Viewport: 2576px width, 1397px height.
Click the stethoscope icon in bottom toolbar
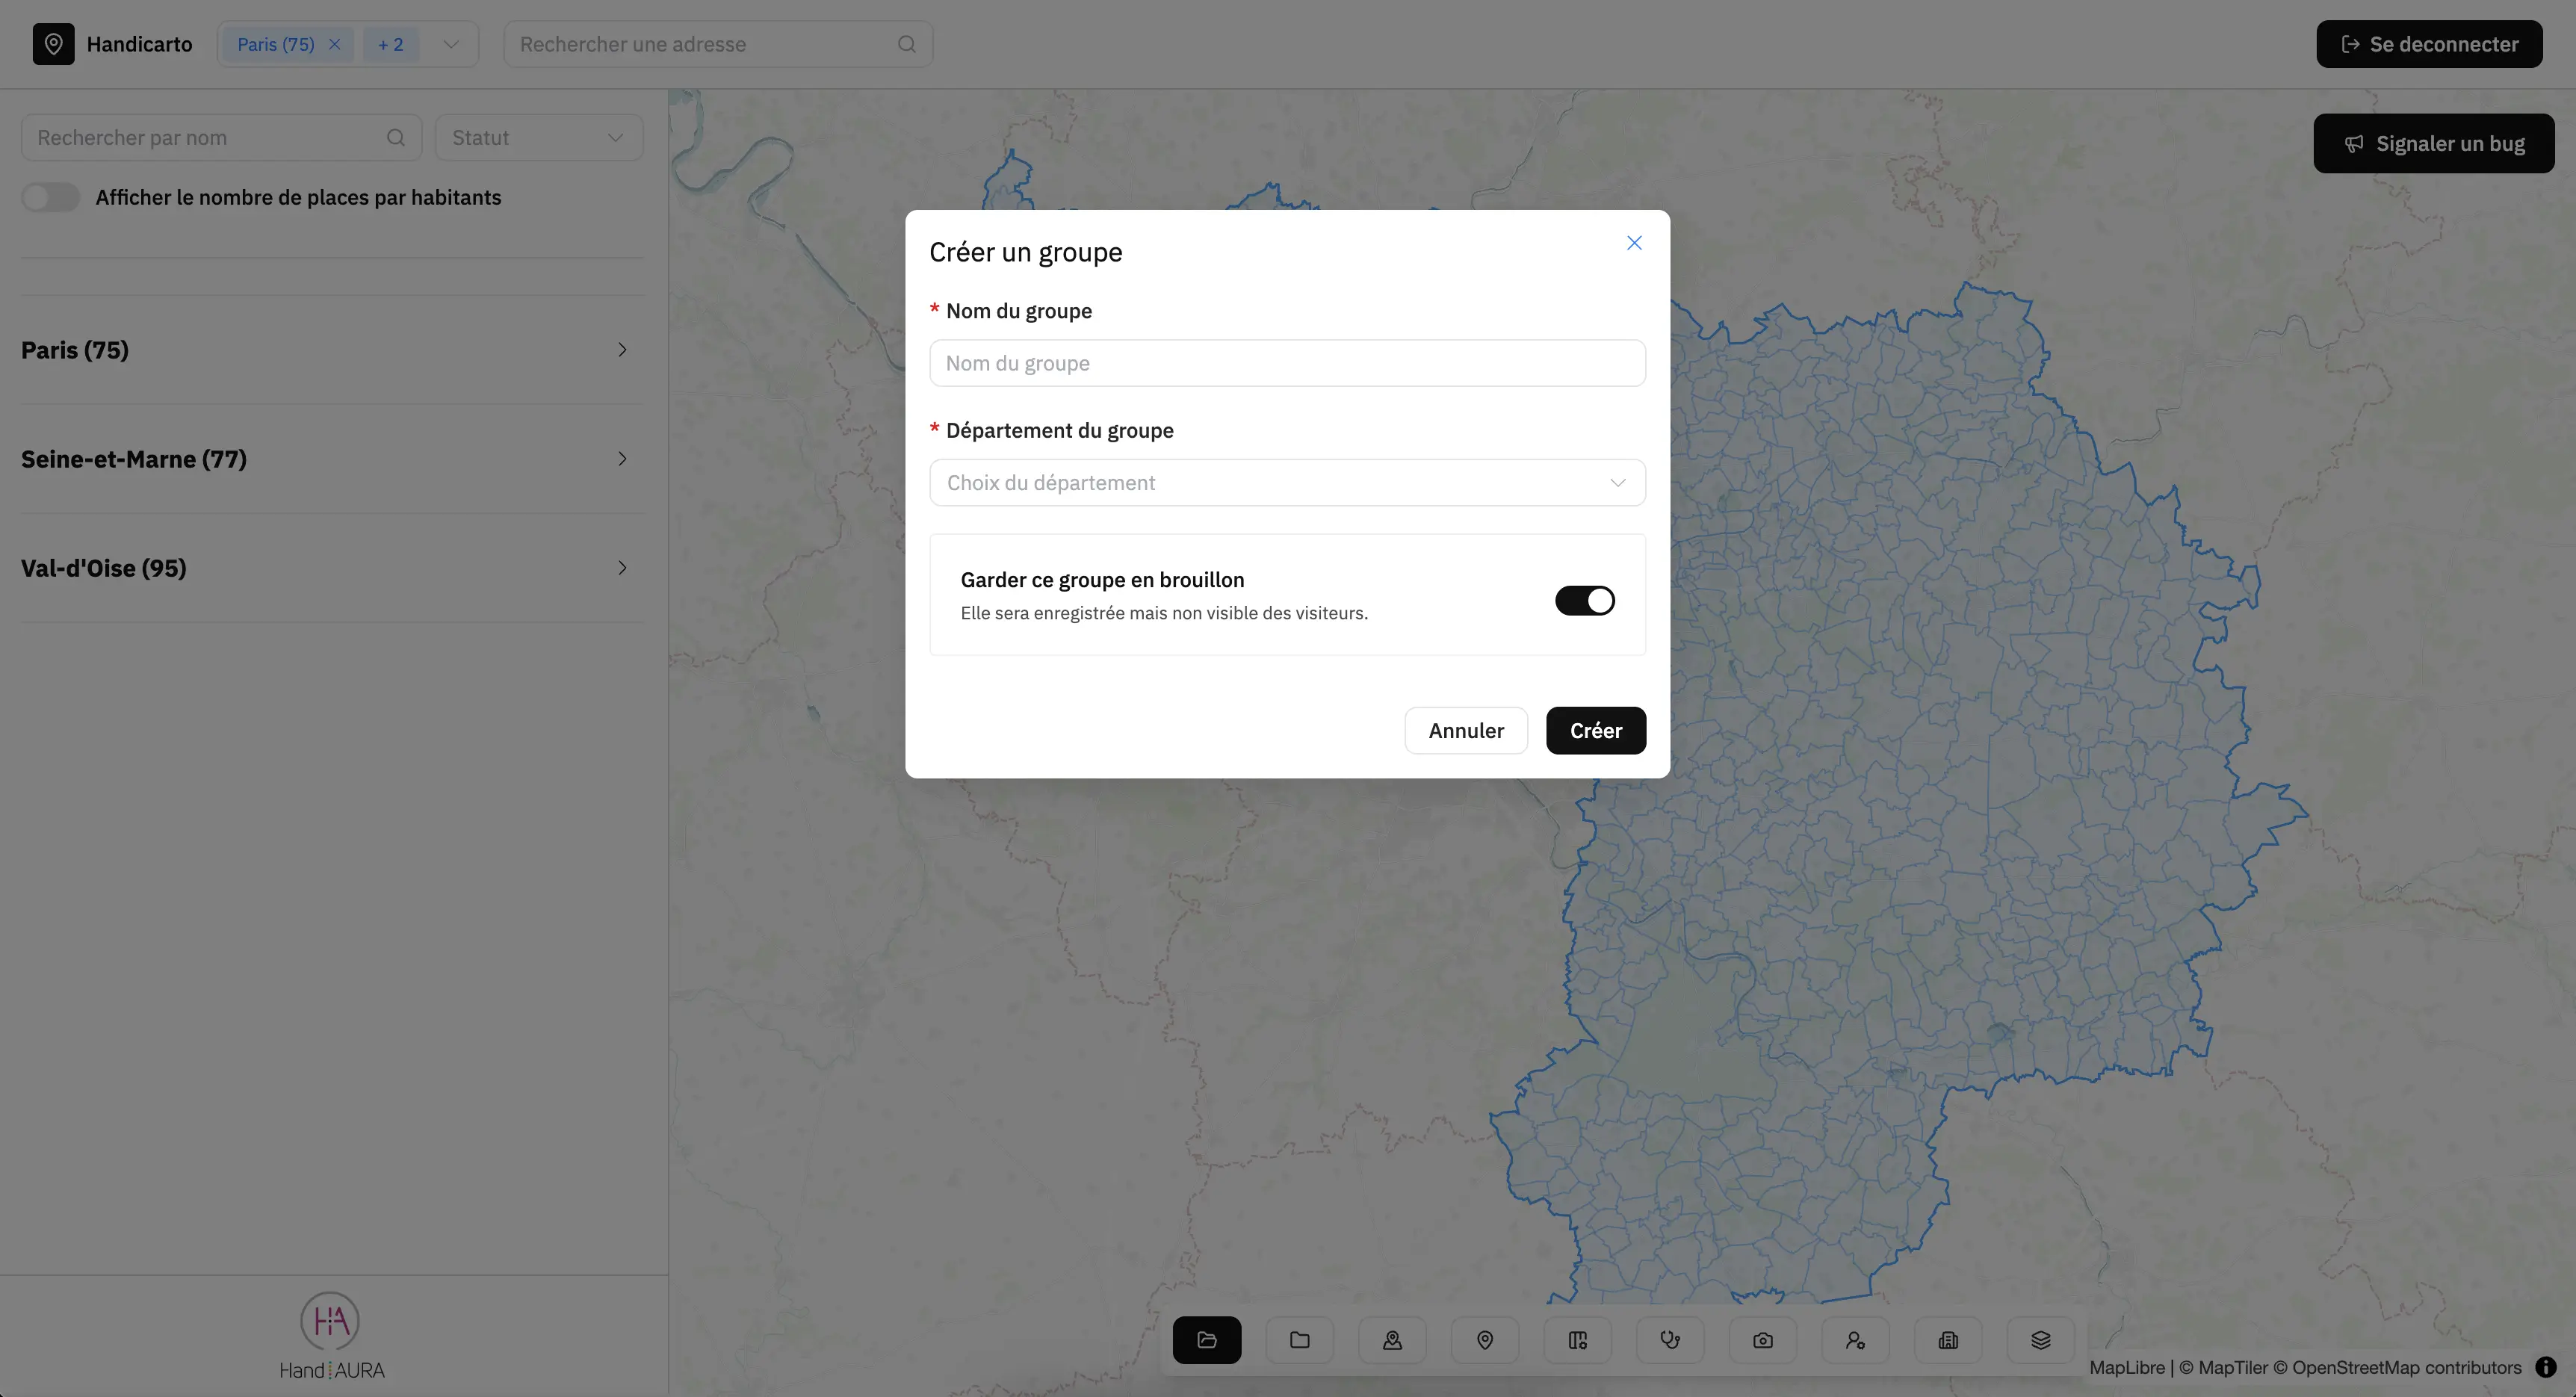click(1669, 1340)
